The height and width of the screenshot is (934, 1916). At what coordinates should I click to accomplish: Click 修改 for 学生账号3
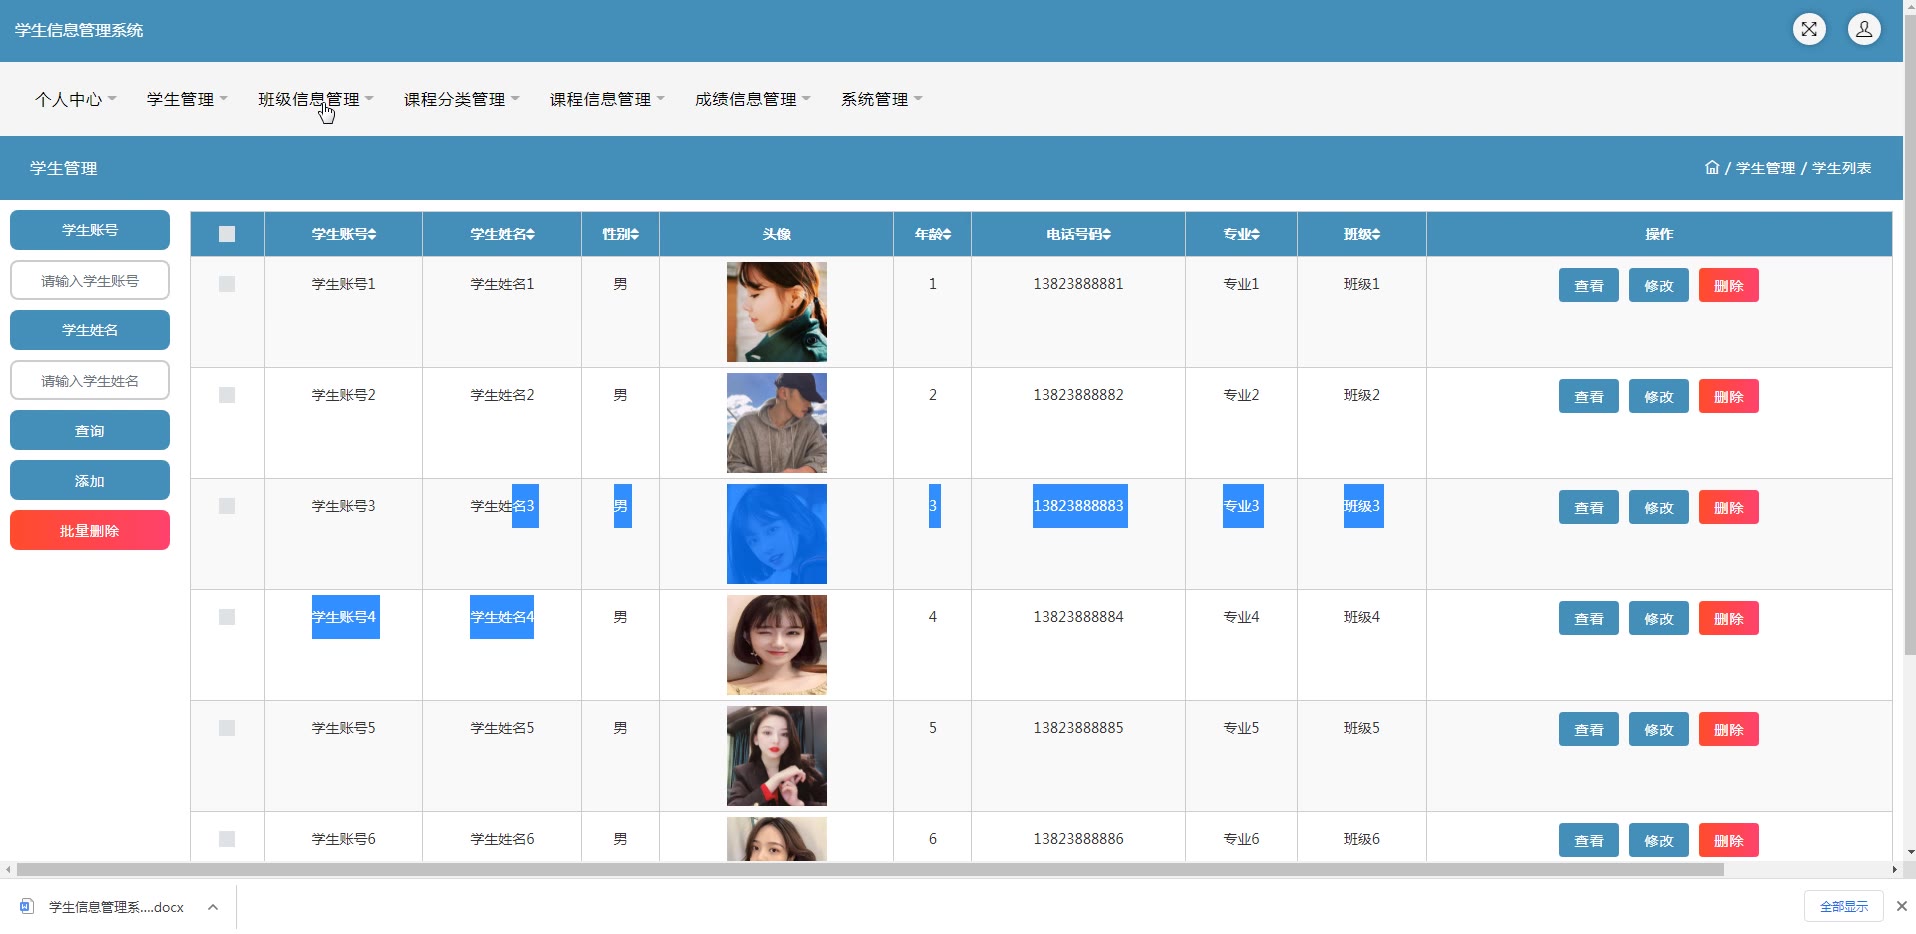tap(1658, 507)
